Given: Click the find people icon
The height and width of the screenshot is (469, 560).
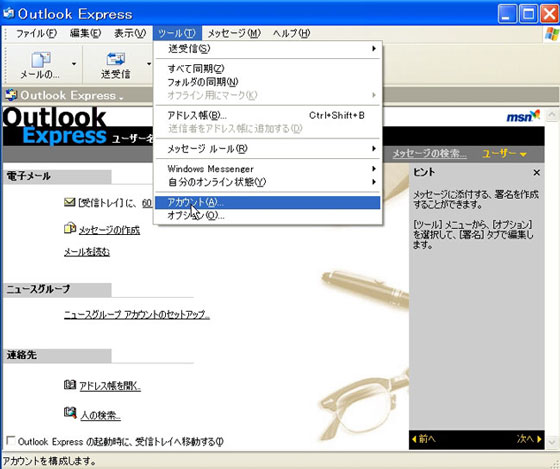Looking at the screenshot, I should coord(70,413).
